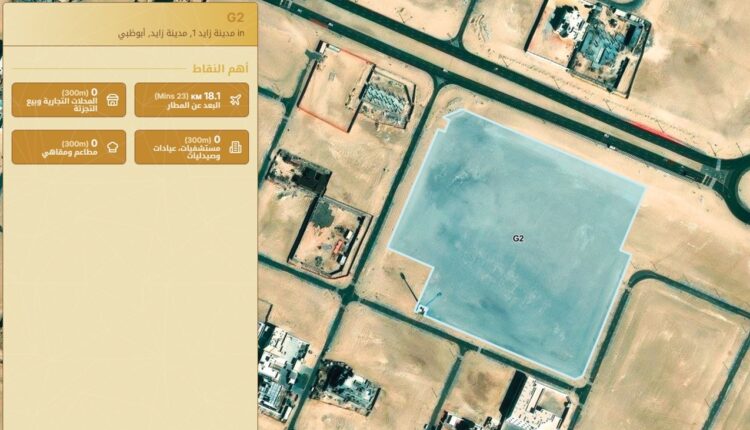Viewport: 750px width, 430px height.
Task: Open the airport distance card showing 18.1 KM
Action: [x=192, y=99]
